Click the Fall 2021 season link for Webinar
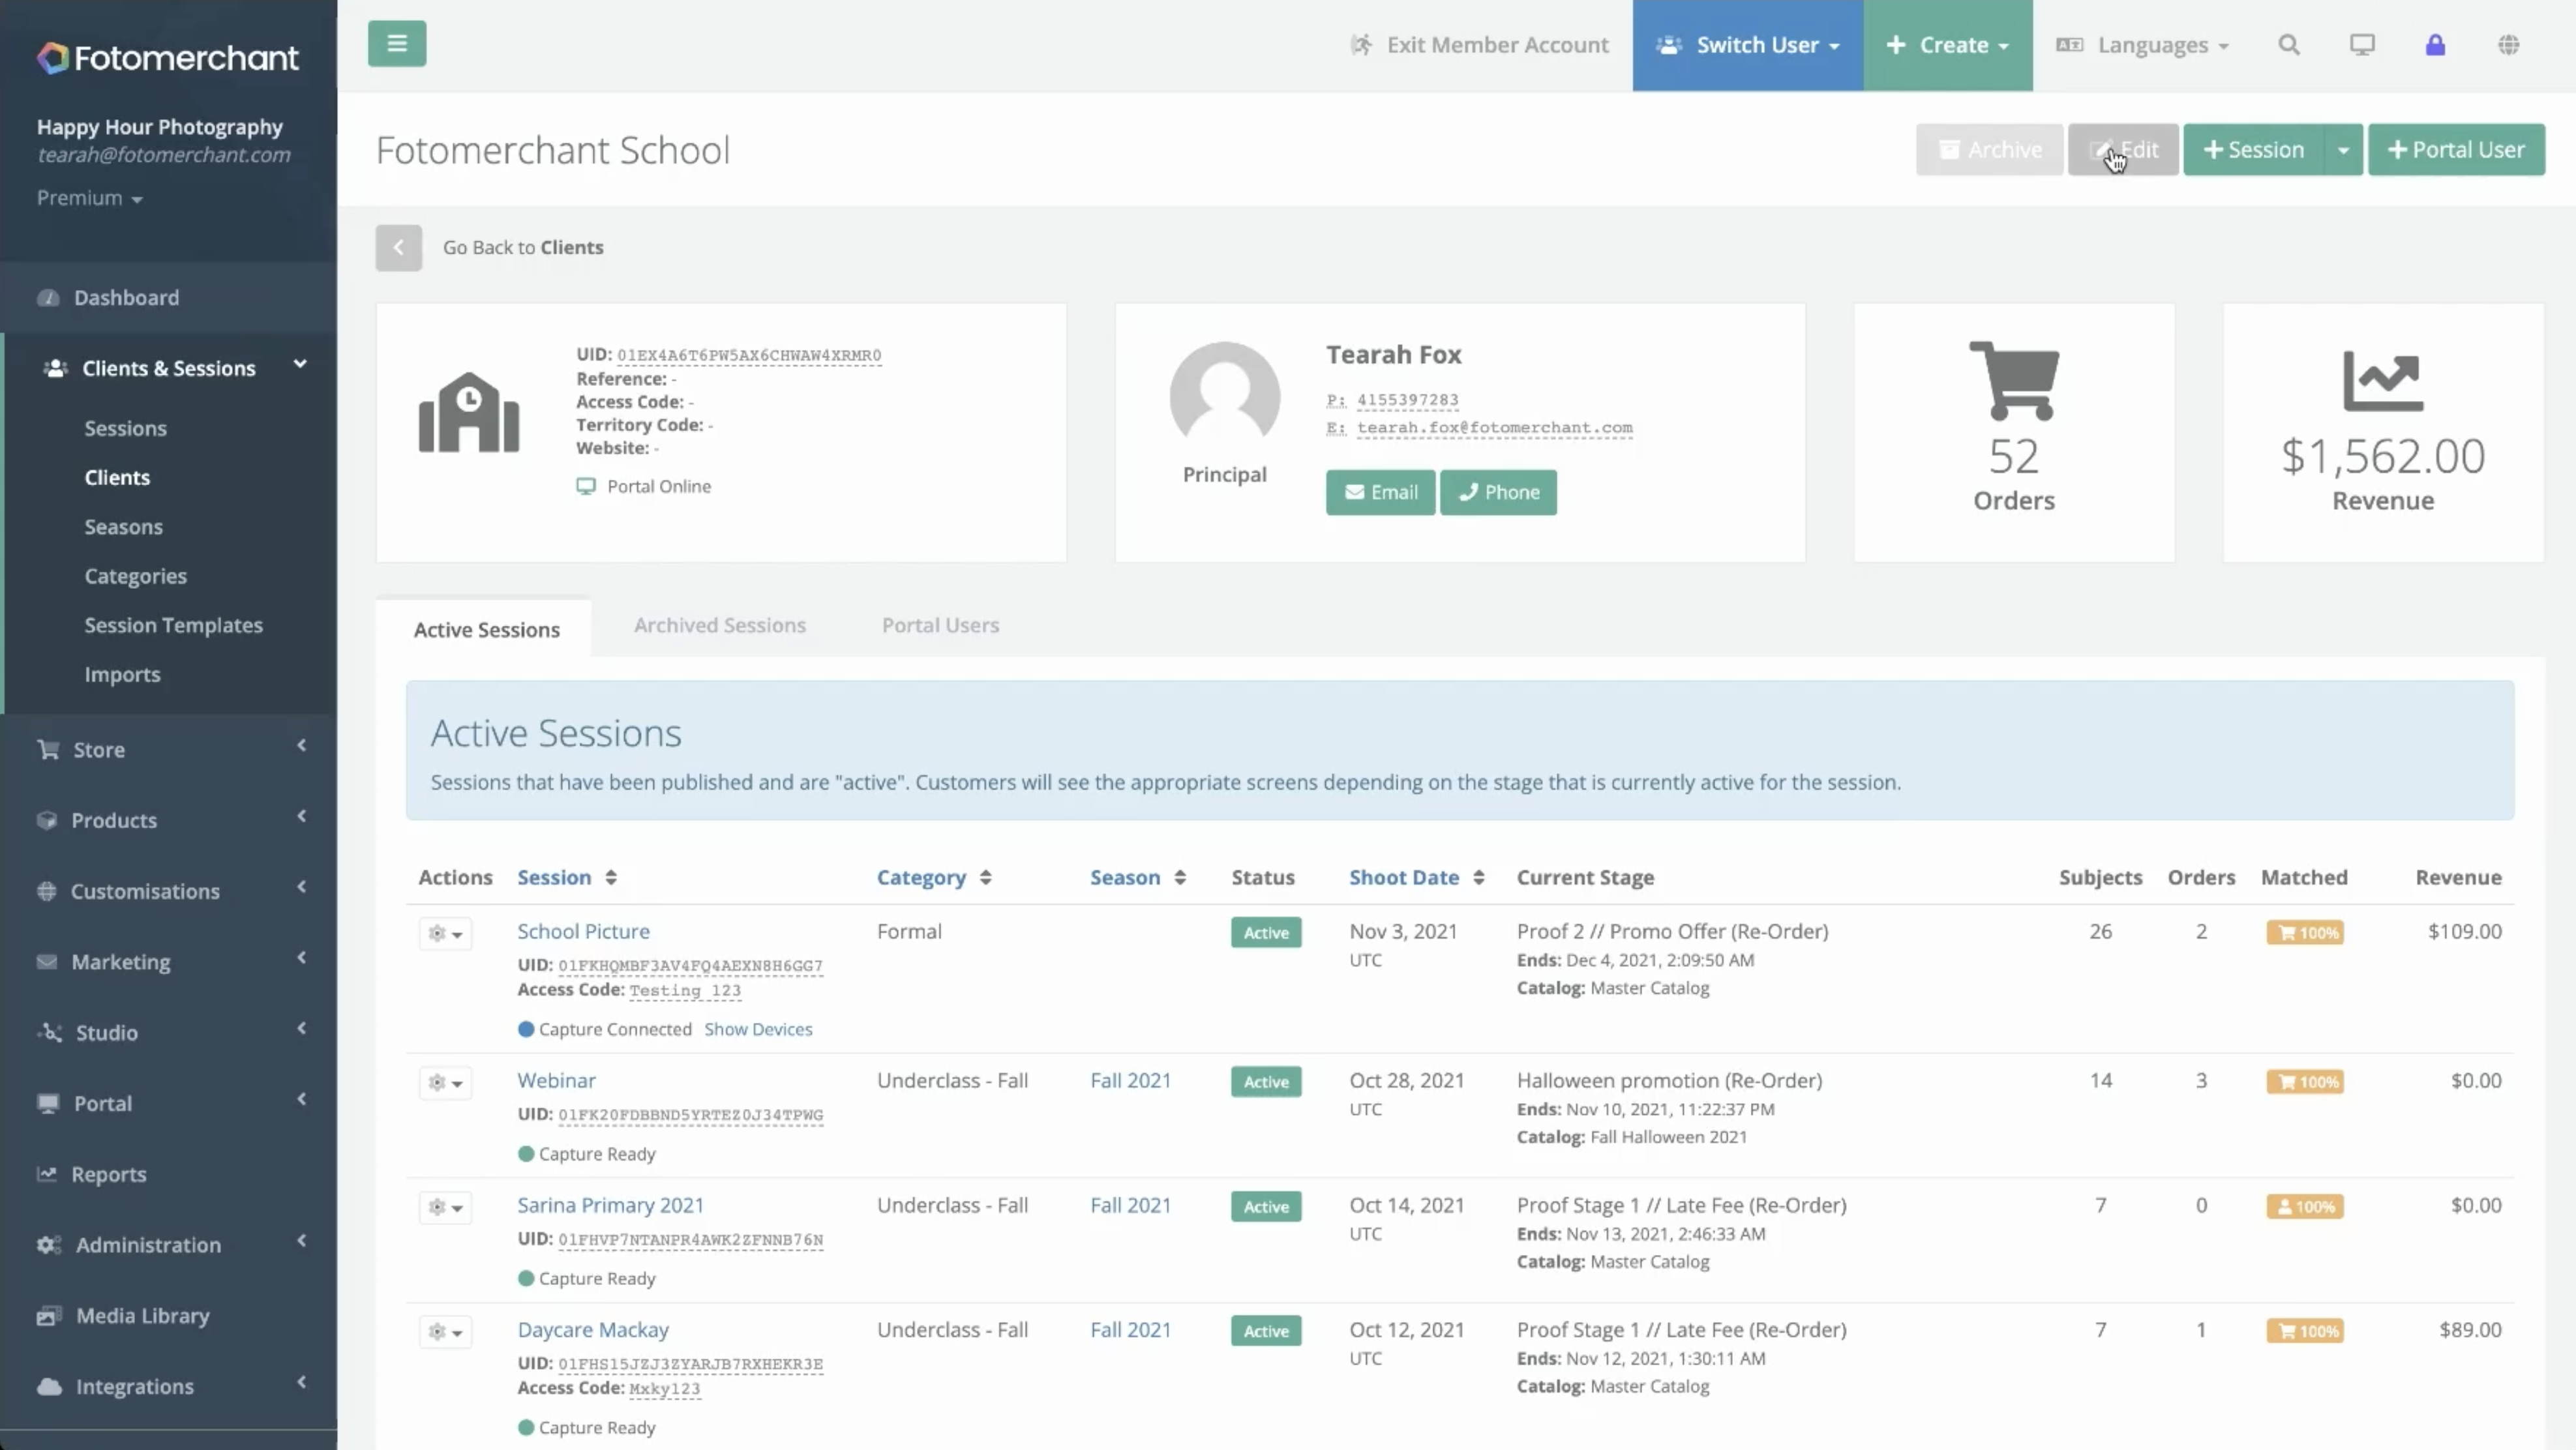The width and height of the screenshot is (2576, 1450). coord(1130,1080)
